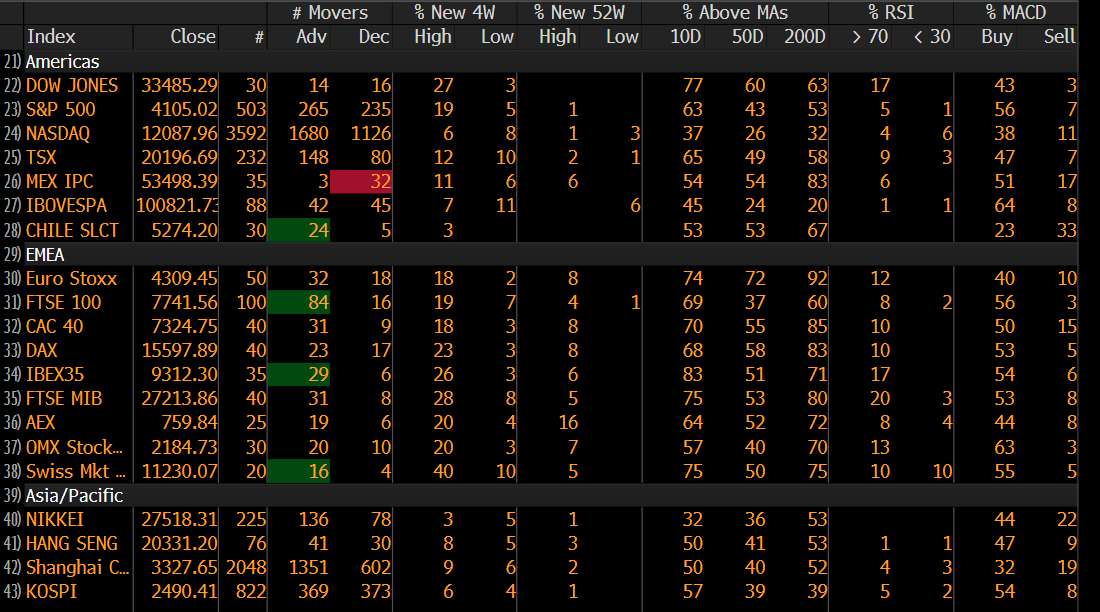Click KOSPI close value 2490.41
The height and width of the screenshot is (612, 1100).
184,592
